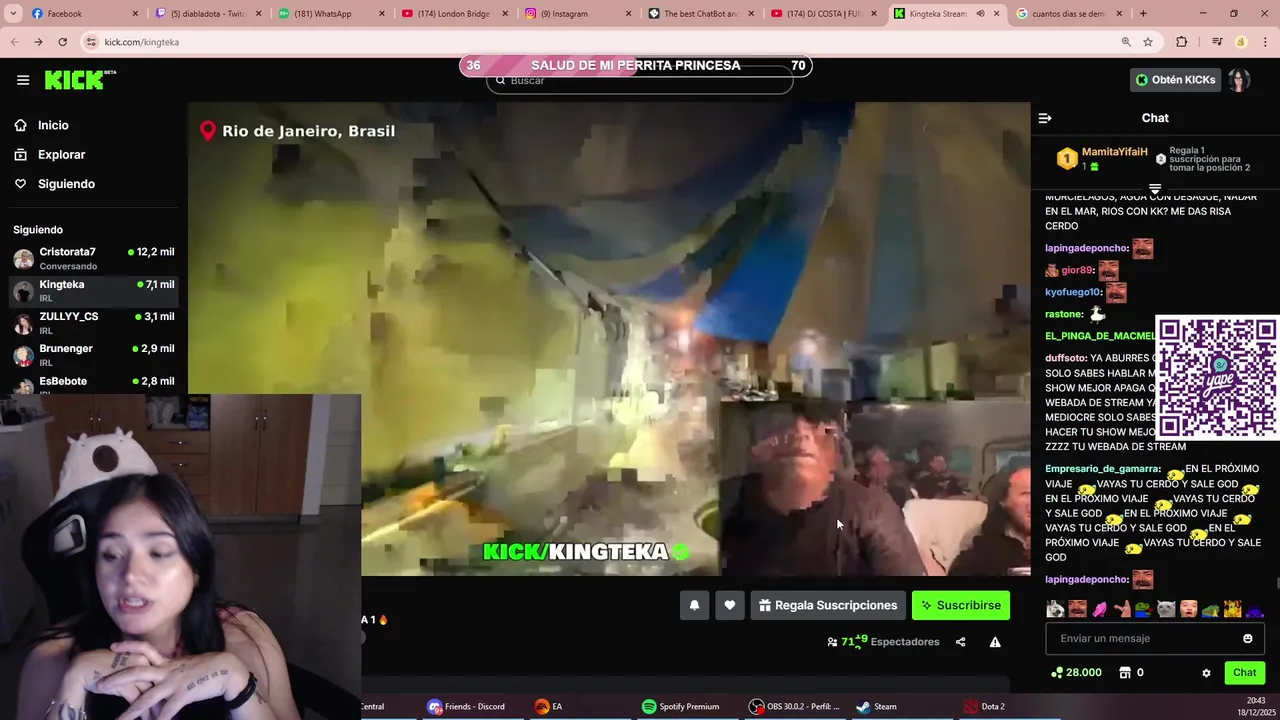The image size is (1280, 720).
Task: Click the Buscar search field
Action: 640,81
